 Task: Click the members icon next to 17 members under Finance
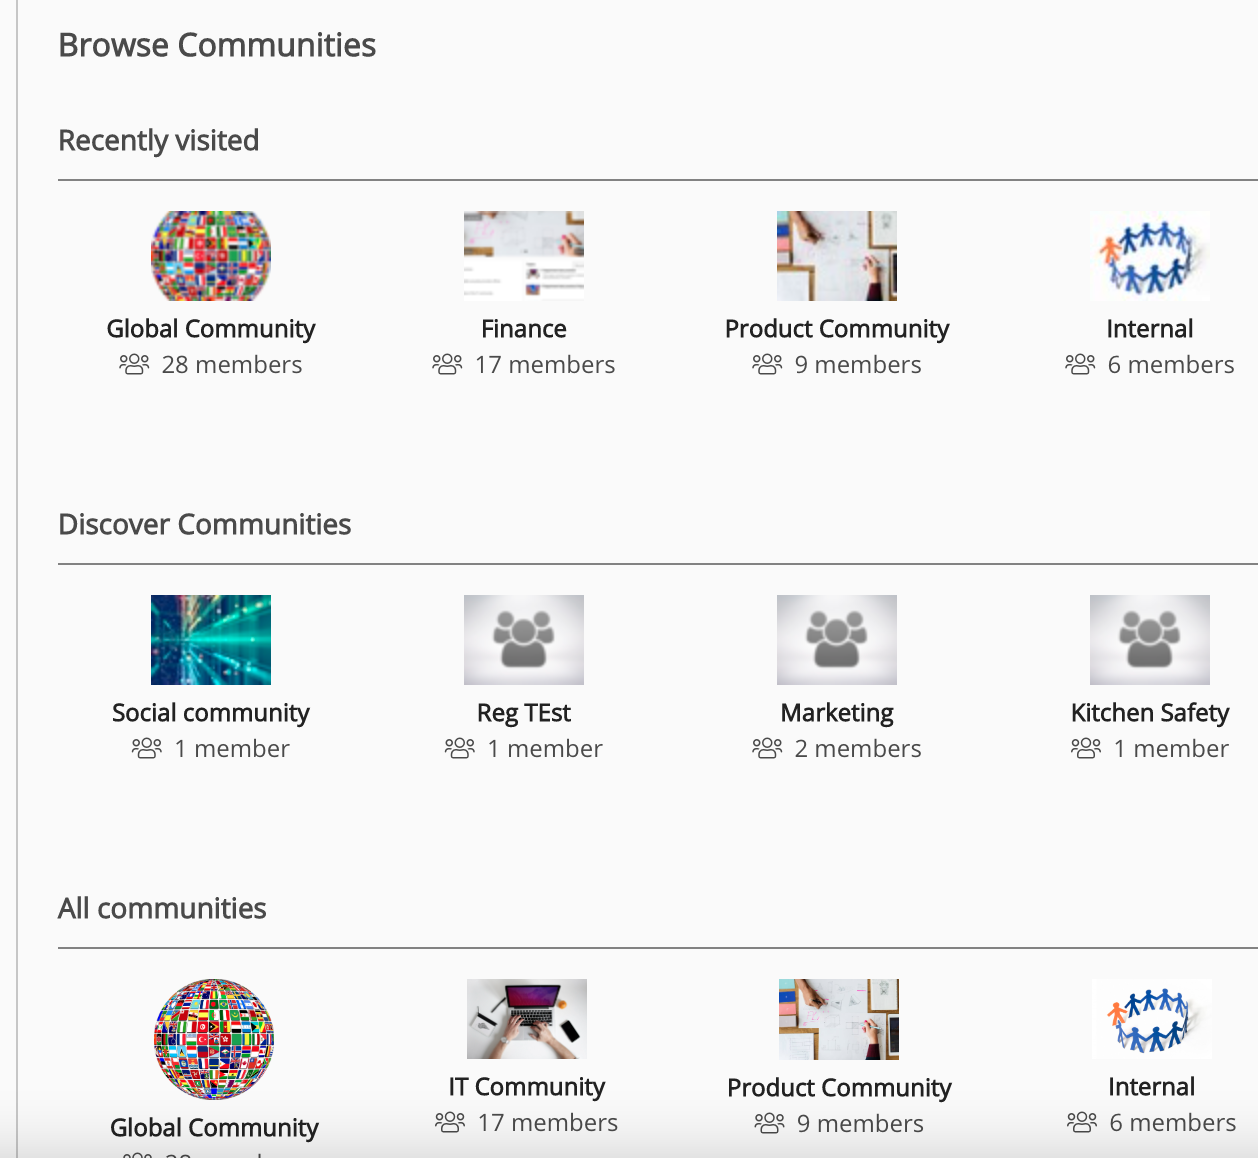(447, 364)
